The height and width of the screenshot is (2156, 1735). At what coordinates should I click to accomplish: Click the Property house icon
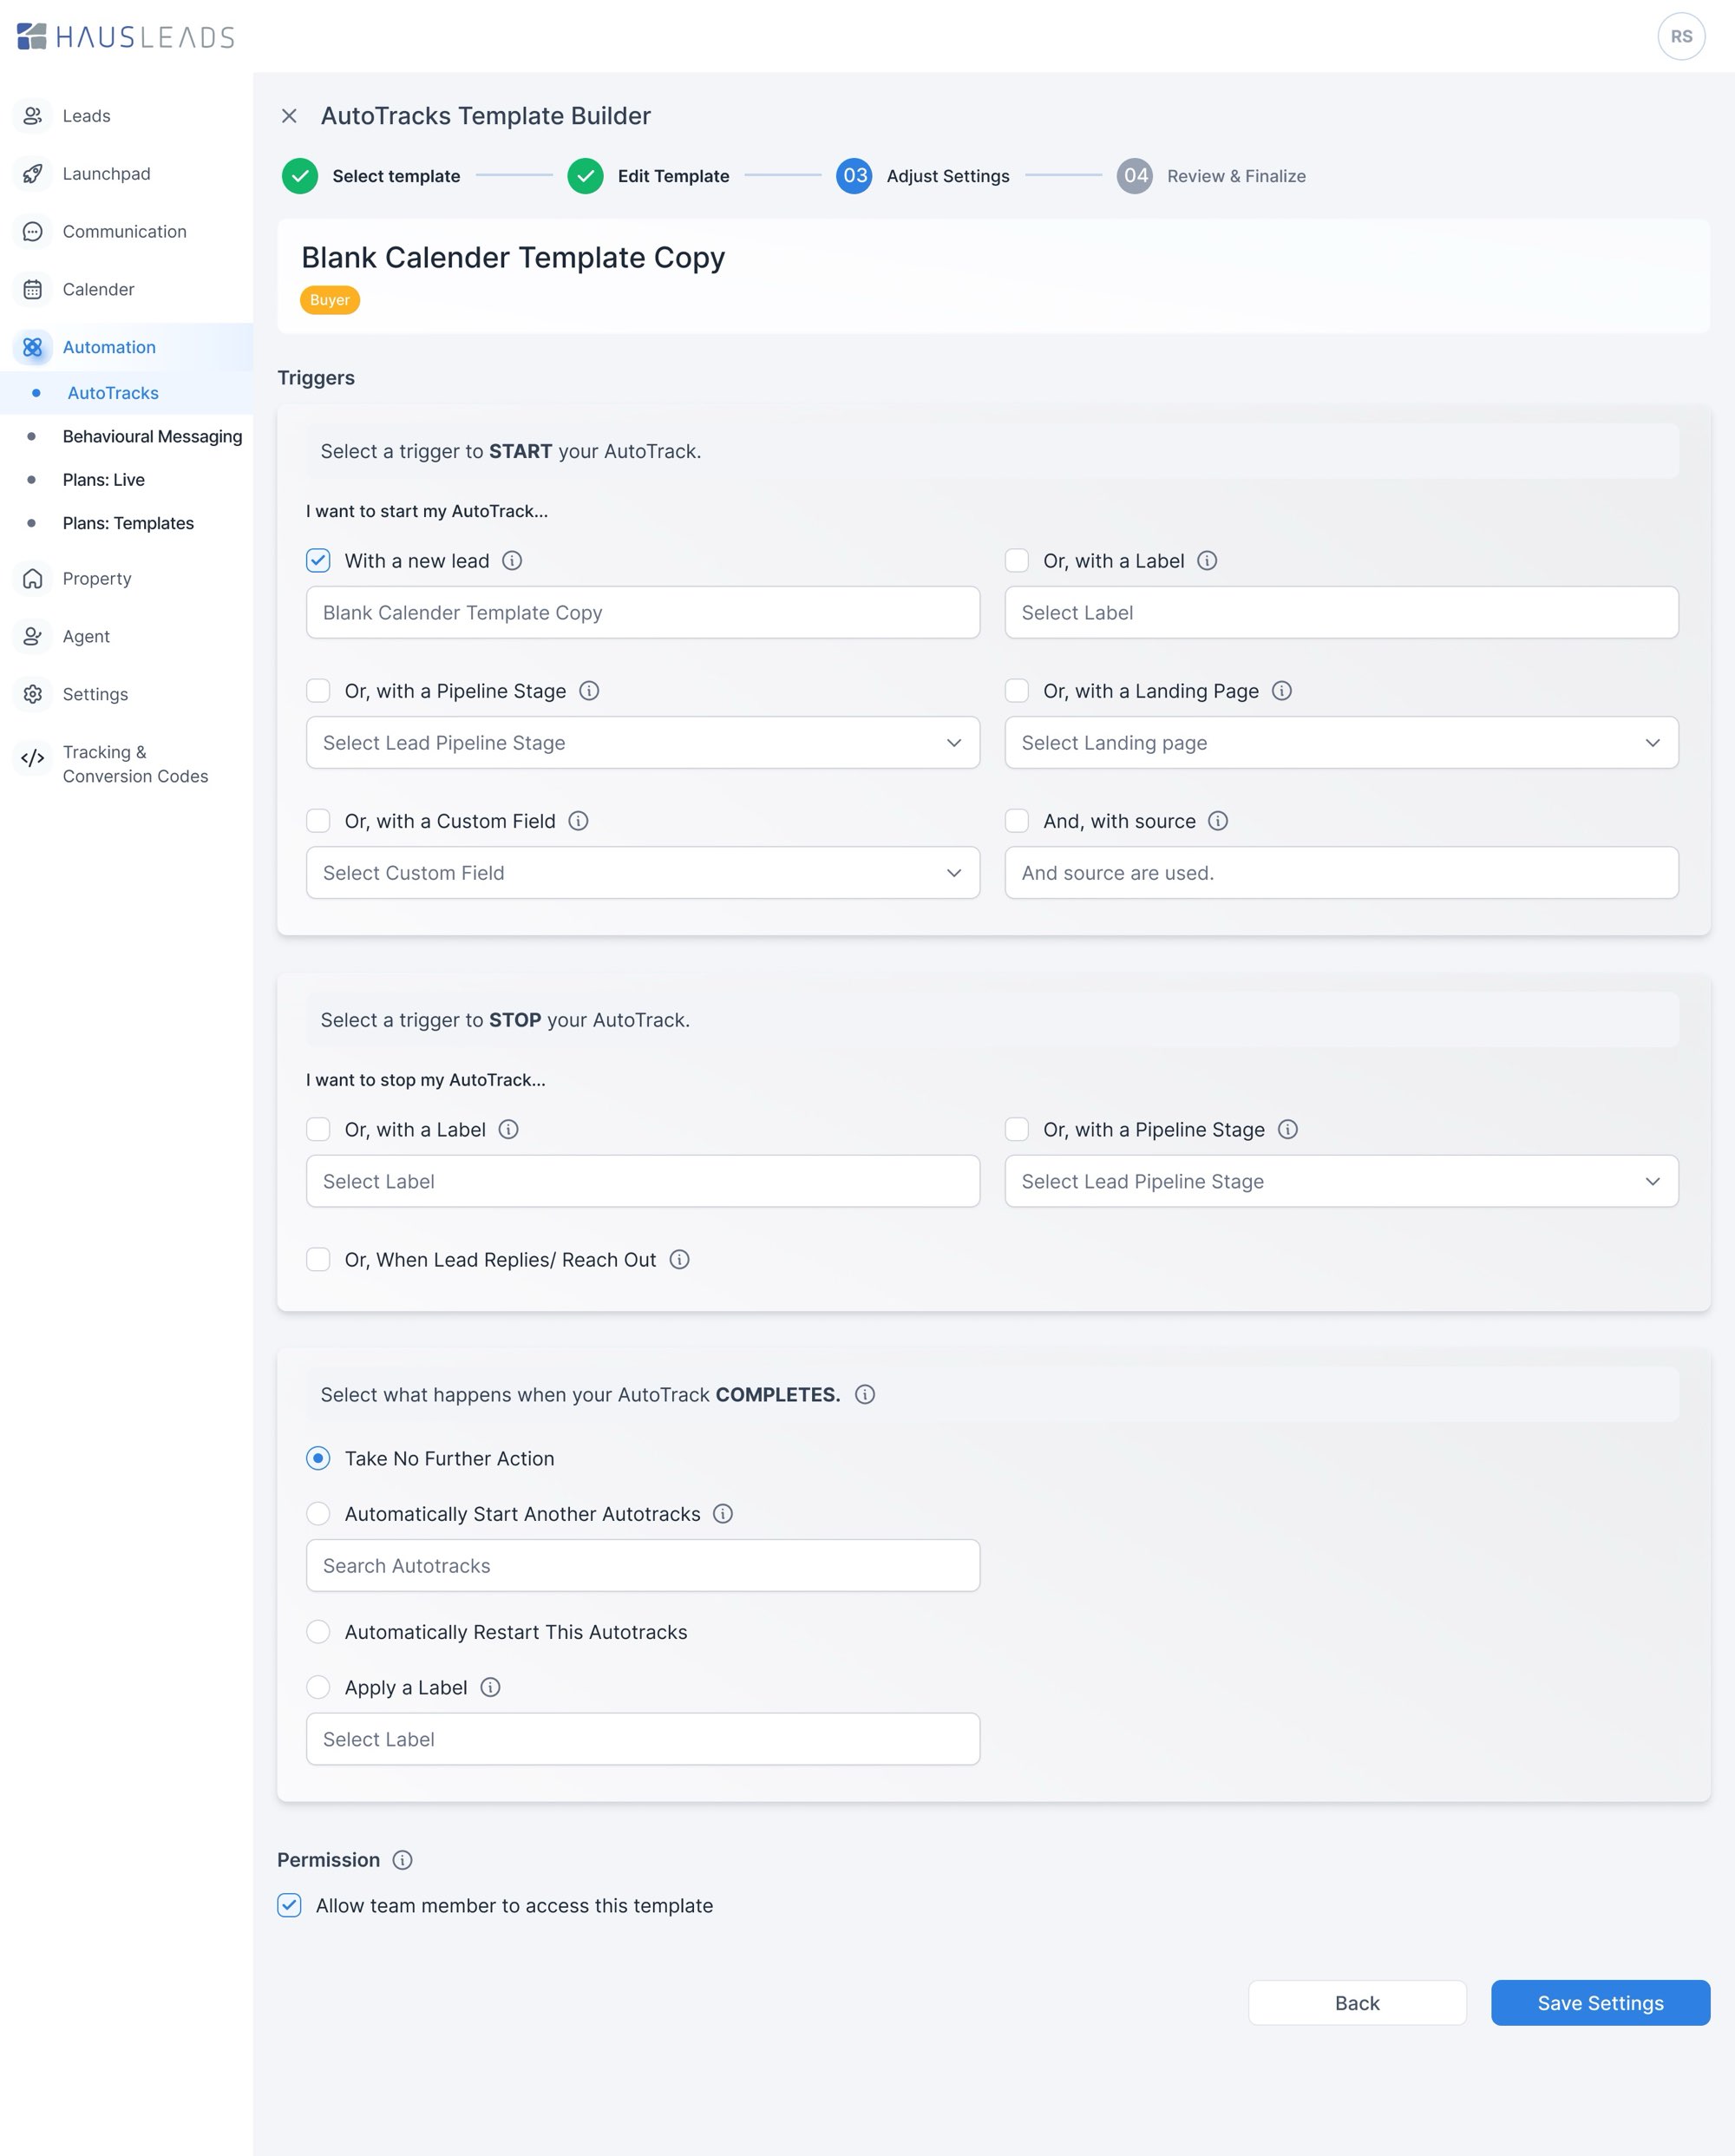click(x=32, y=579)
